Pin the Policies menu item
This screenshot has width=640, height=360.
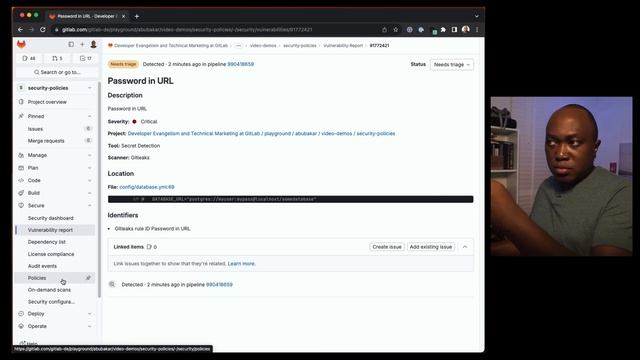point(88,278)
